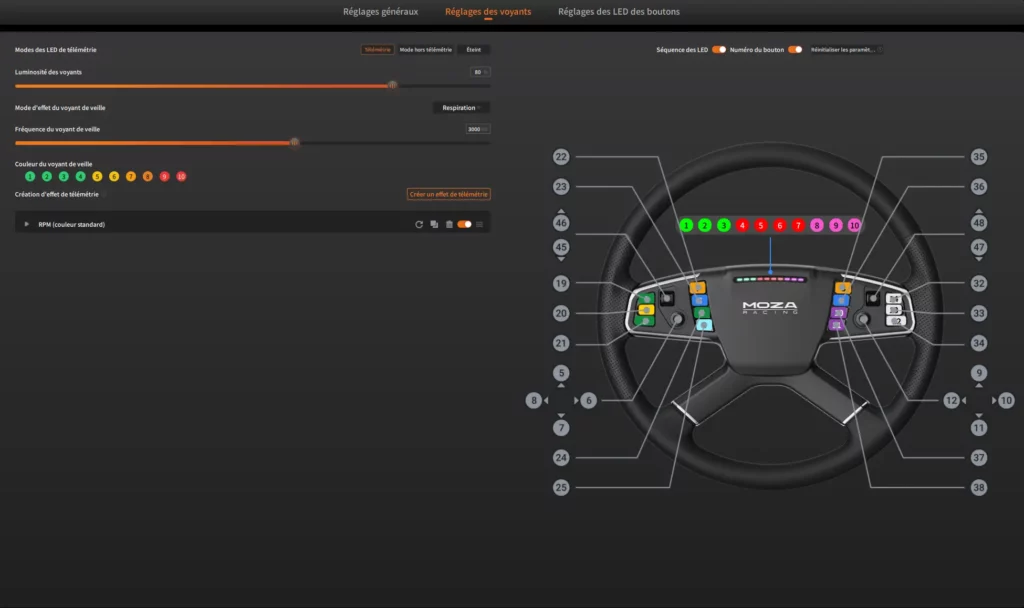Click Réinitialiser les paramètres button

pos(846,50)
